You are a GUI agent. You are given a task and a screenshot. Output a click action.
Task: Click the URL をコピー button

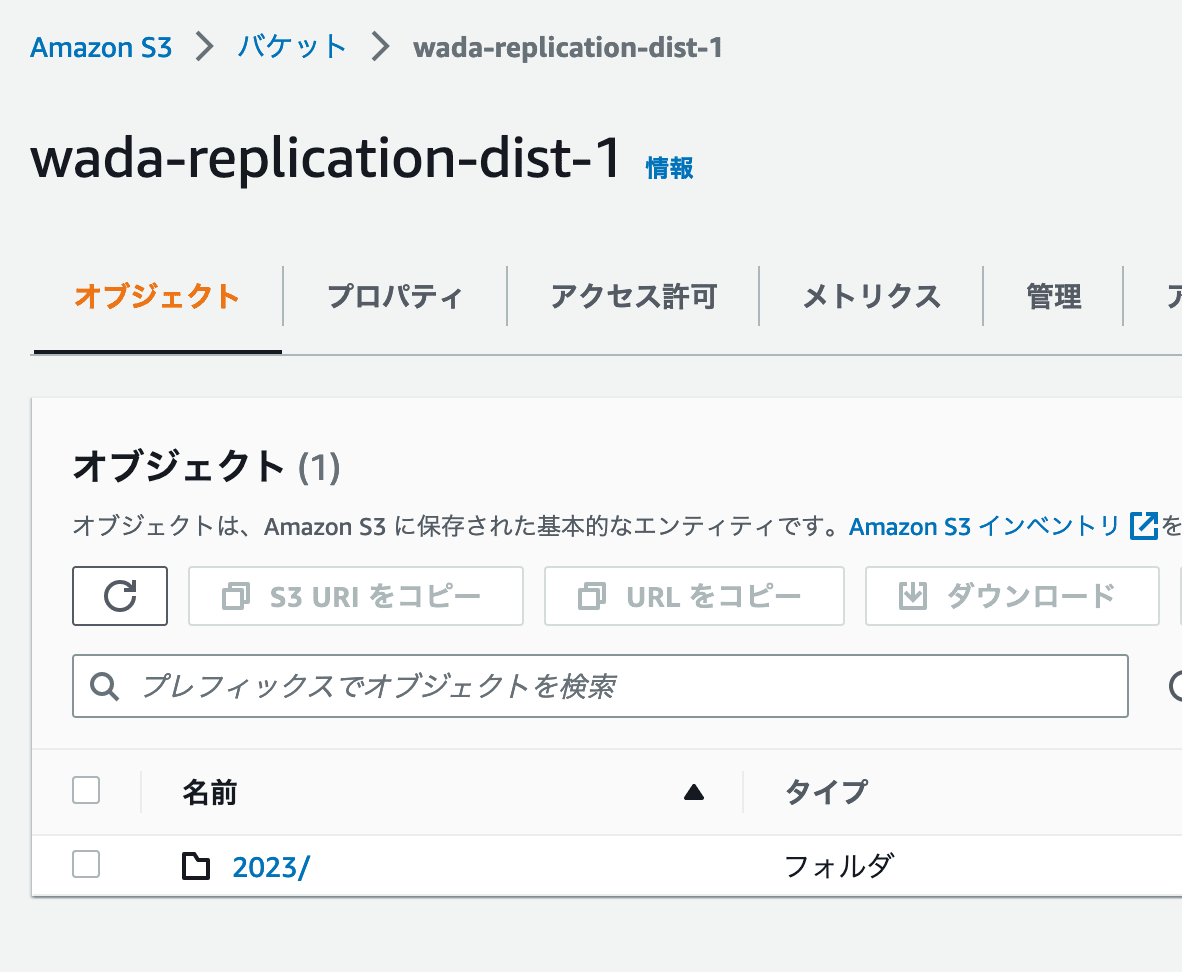pos(694,596)
